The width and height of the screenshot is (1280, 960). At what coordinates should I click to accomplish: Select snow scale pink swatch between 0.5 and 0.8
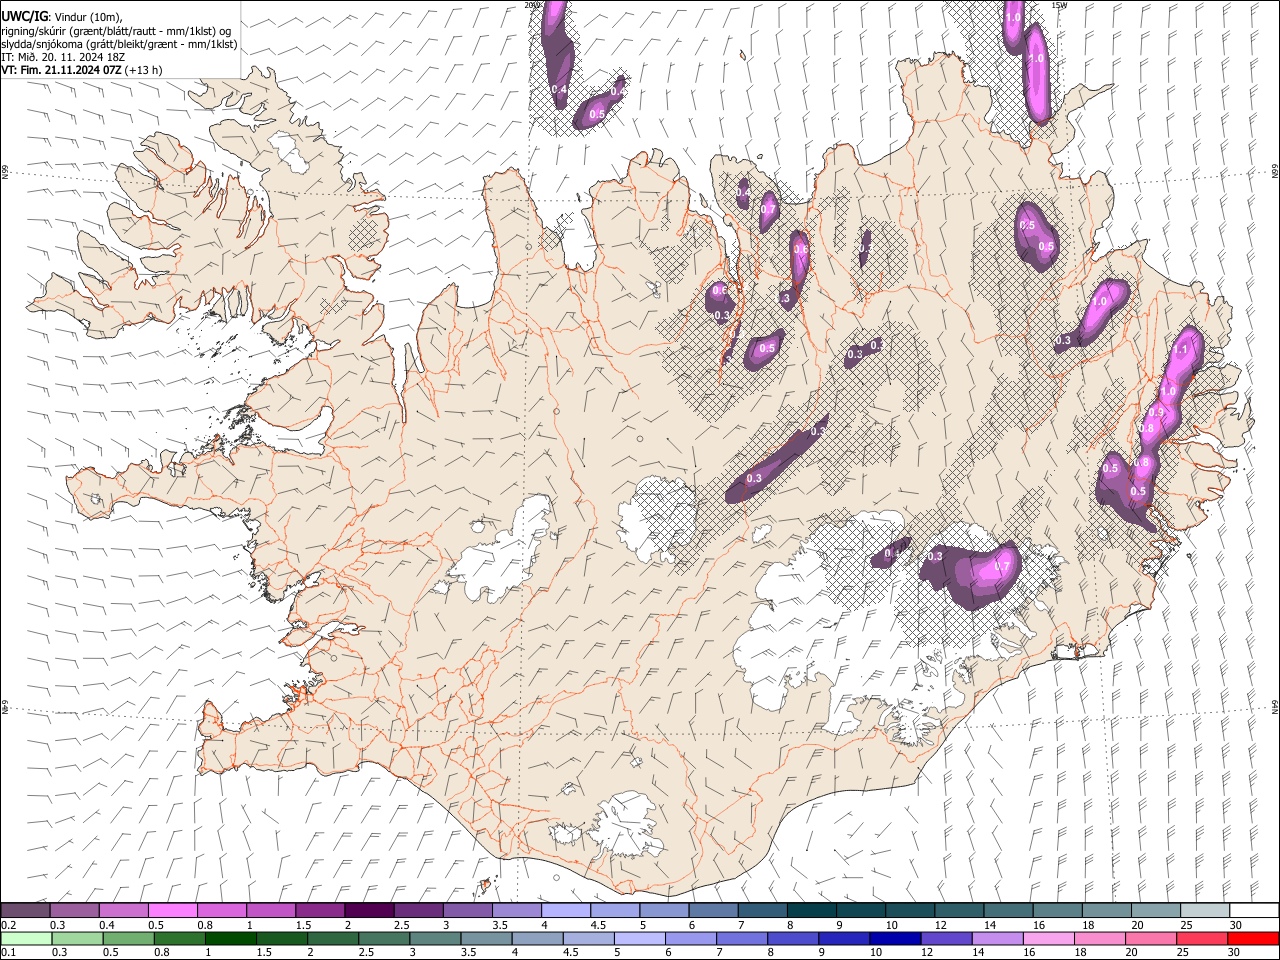(172, 911)
